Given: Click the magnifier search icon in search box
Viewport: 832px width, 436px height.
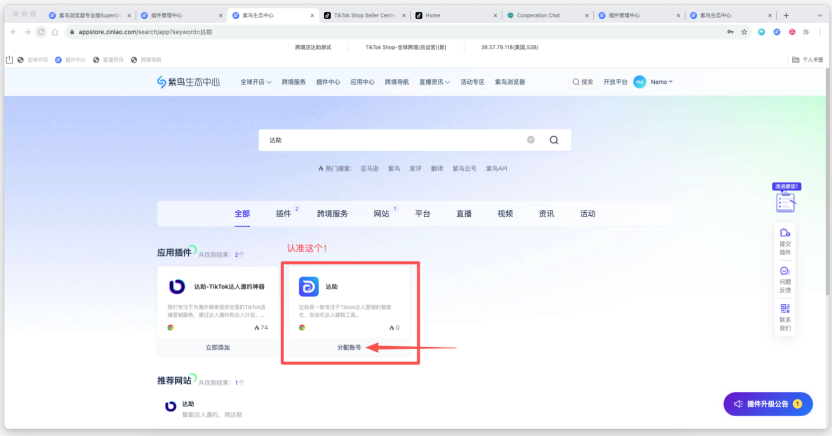Looking at the screenshot, I should pos(554,140).
